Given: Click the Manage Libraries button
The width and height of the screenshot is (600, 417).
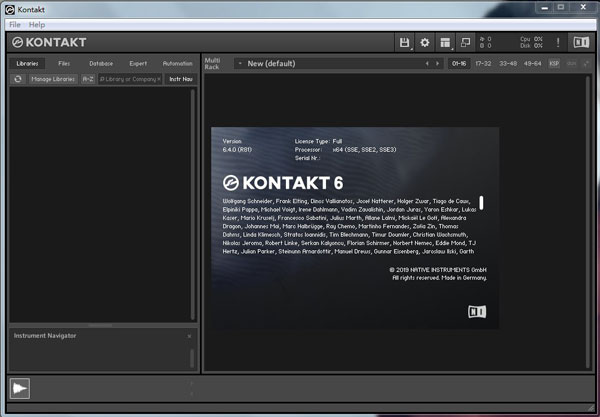Looking at the screenshot, I should tap(53, 78).
